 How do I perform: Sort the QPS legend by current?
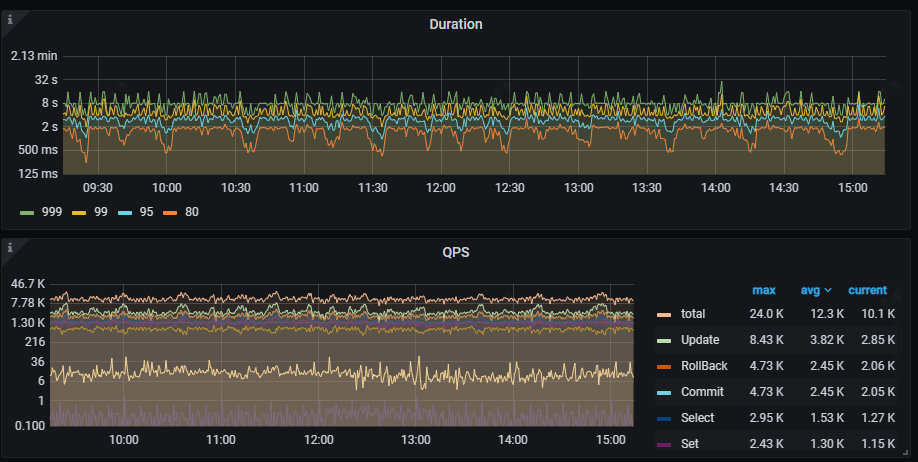pos(867,290)
